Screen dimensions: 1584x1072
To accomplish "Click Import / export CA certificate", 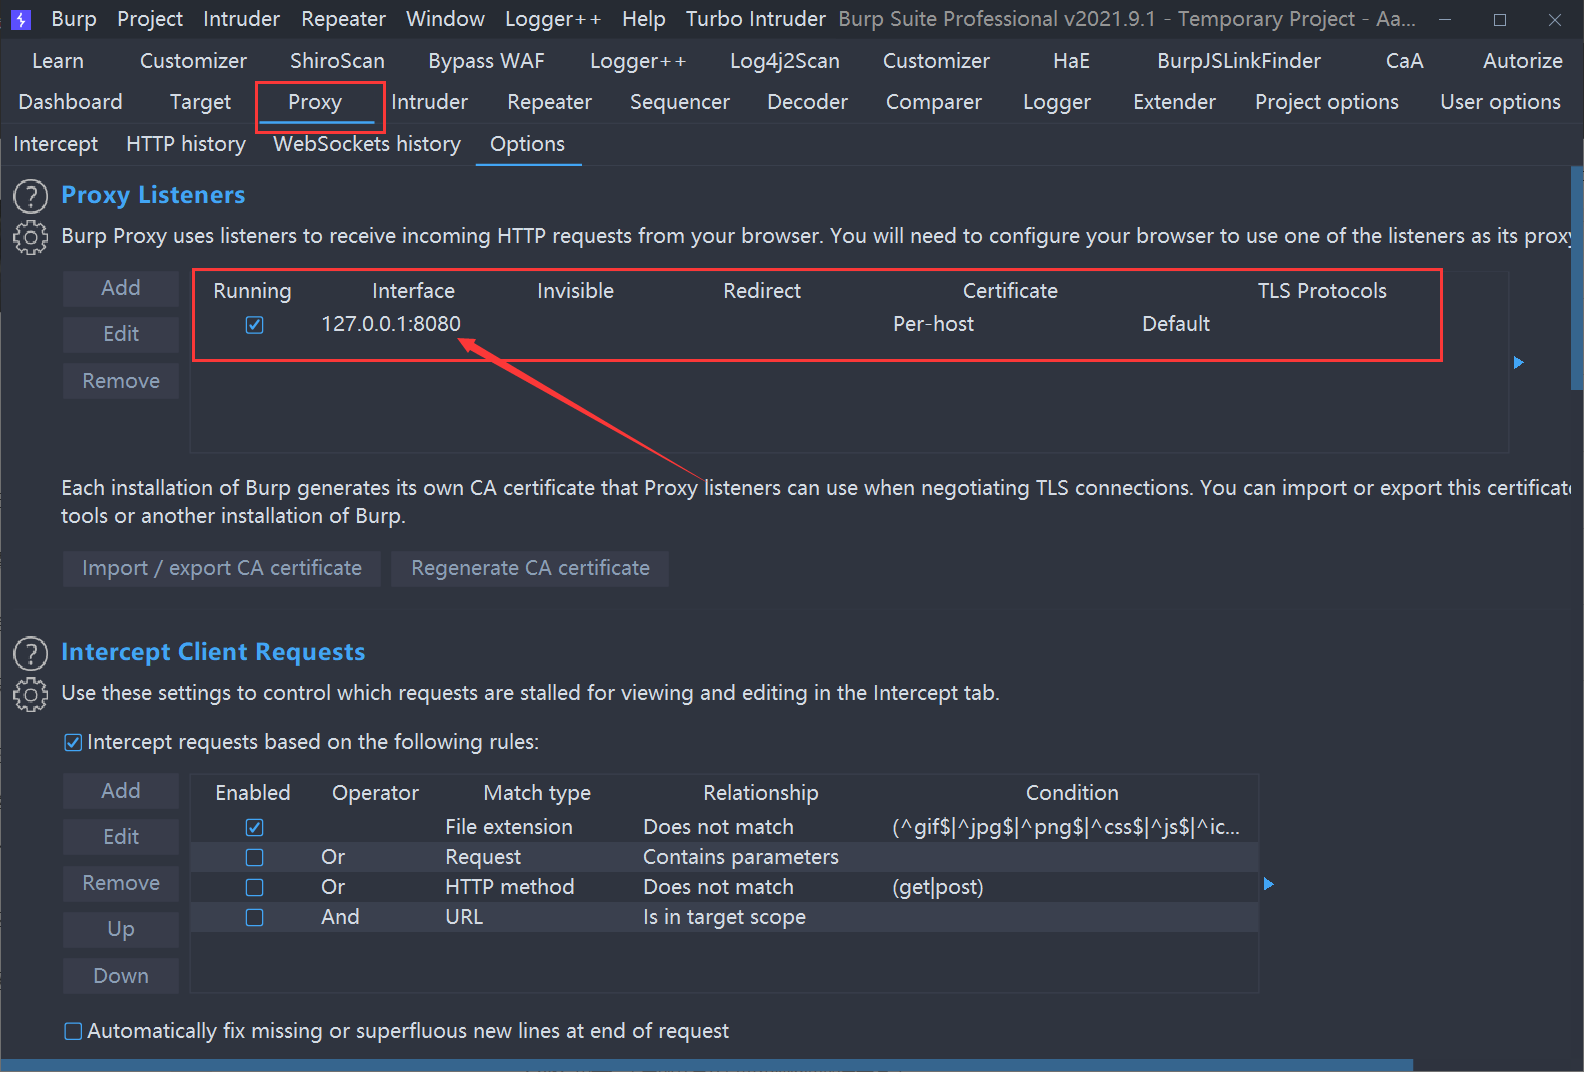I will click(x=222, y=568).
